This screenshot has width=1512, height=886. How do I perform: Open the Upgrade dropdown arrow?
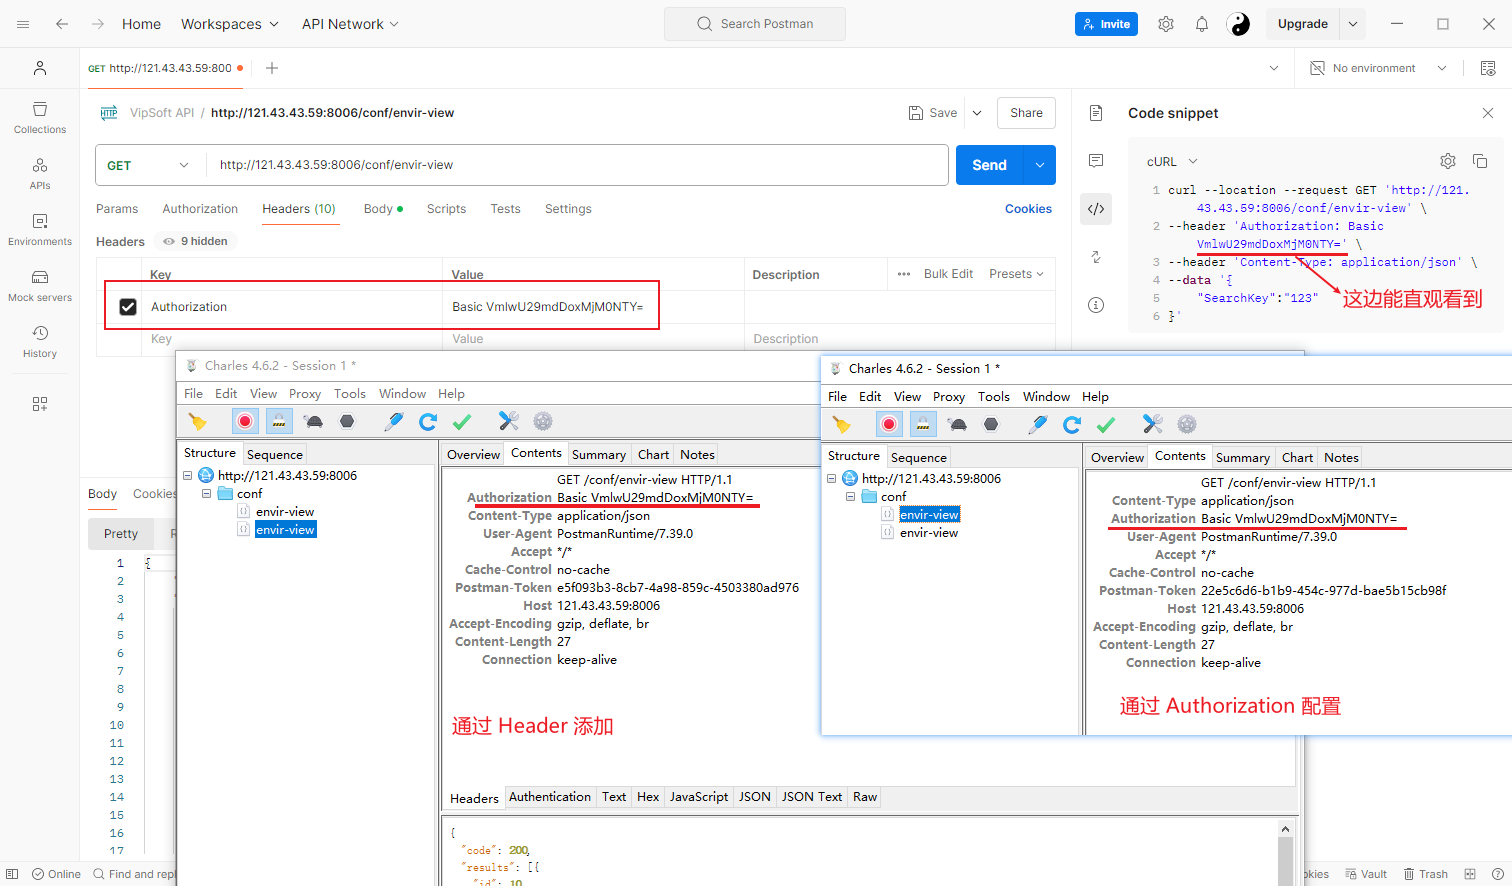[x=1353, y=24]
